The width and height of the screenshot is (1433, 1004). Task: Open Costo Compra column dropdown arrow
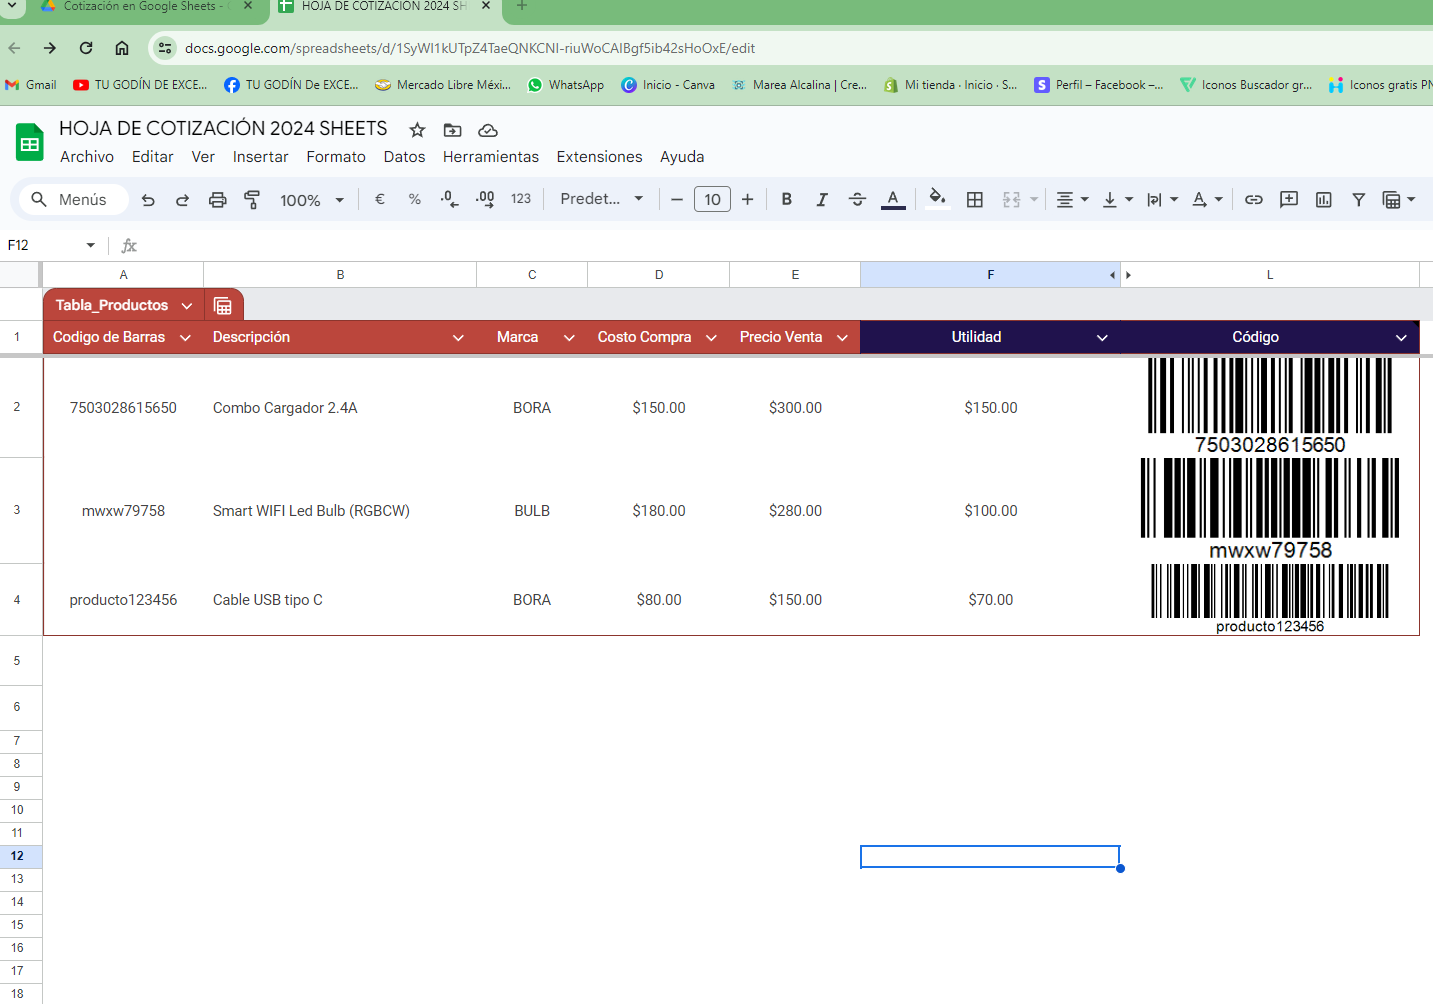[711, 338]
